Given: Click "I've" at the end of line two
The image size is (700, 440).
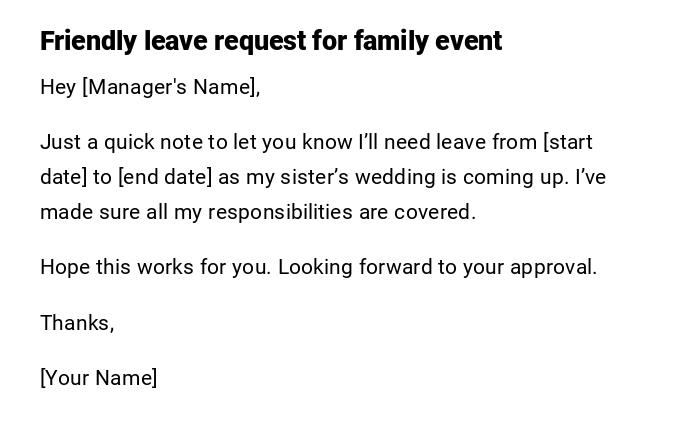Looking at the screenshot, I should (x=591, y=177).
